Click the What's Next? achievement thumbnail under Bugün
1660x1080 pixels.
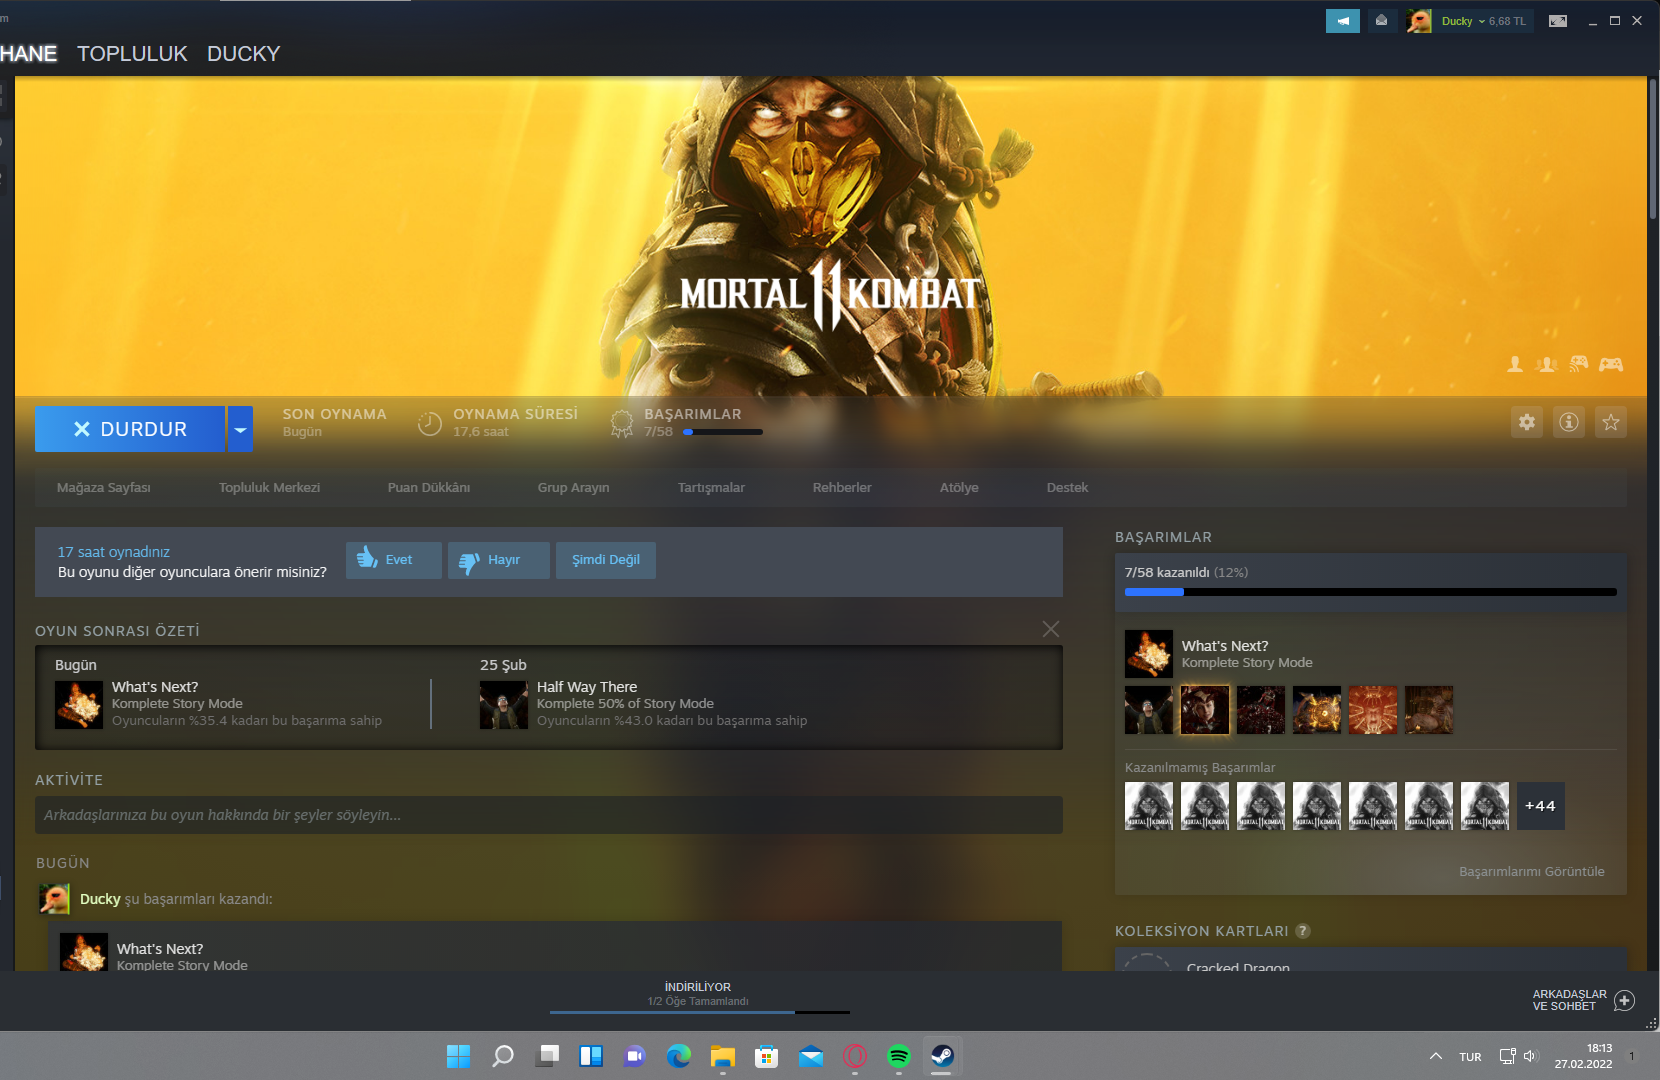(x=79, y=705)
